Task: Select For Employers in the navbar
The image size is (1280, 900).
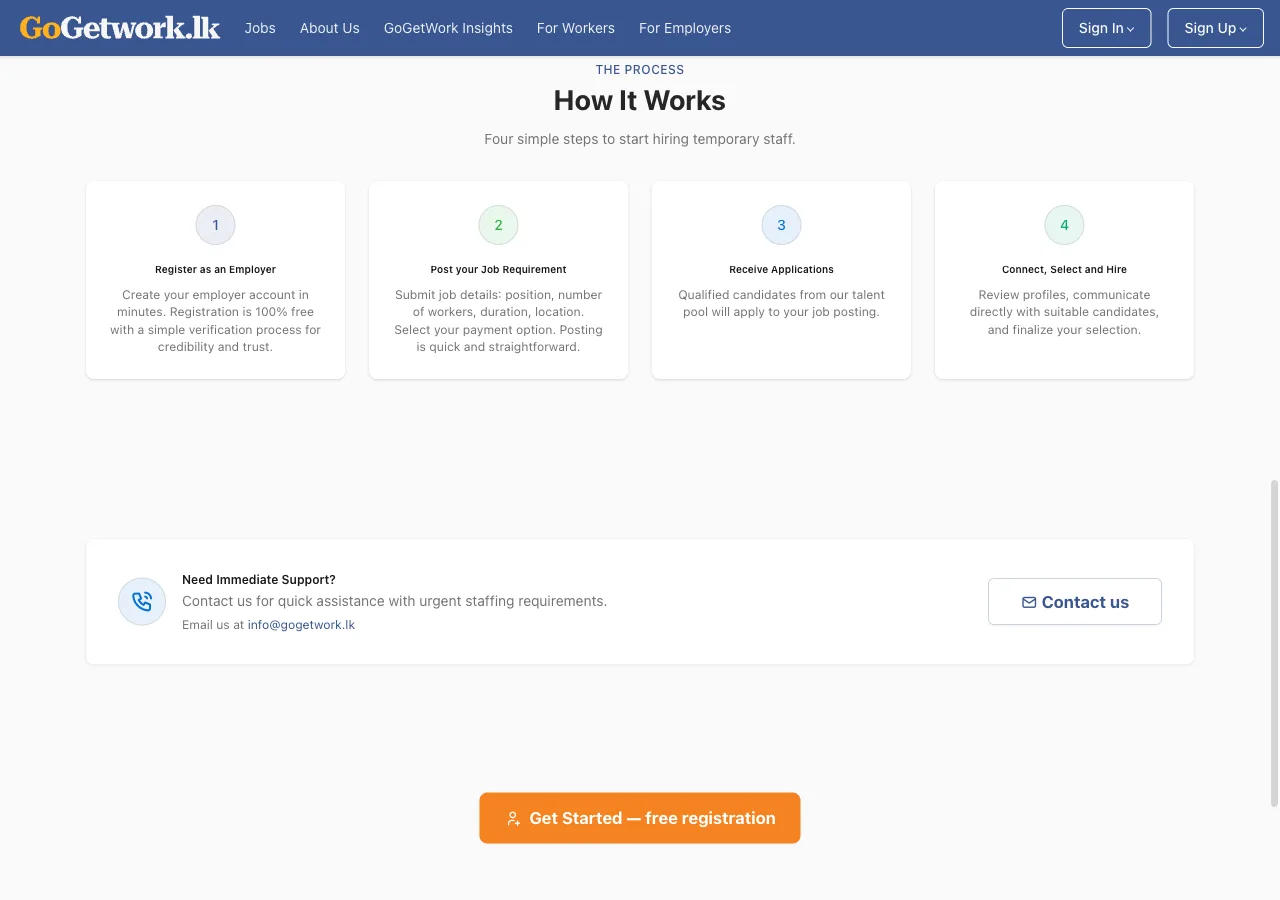Action: (x=685, y=28)
